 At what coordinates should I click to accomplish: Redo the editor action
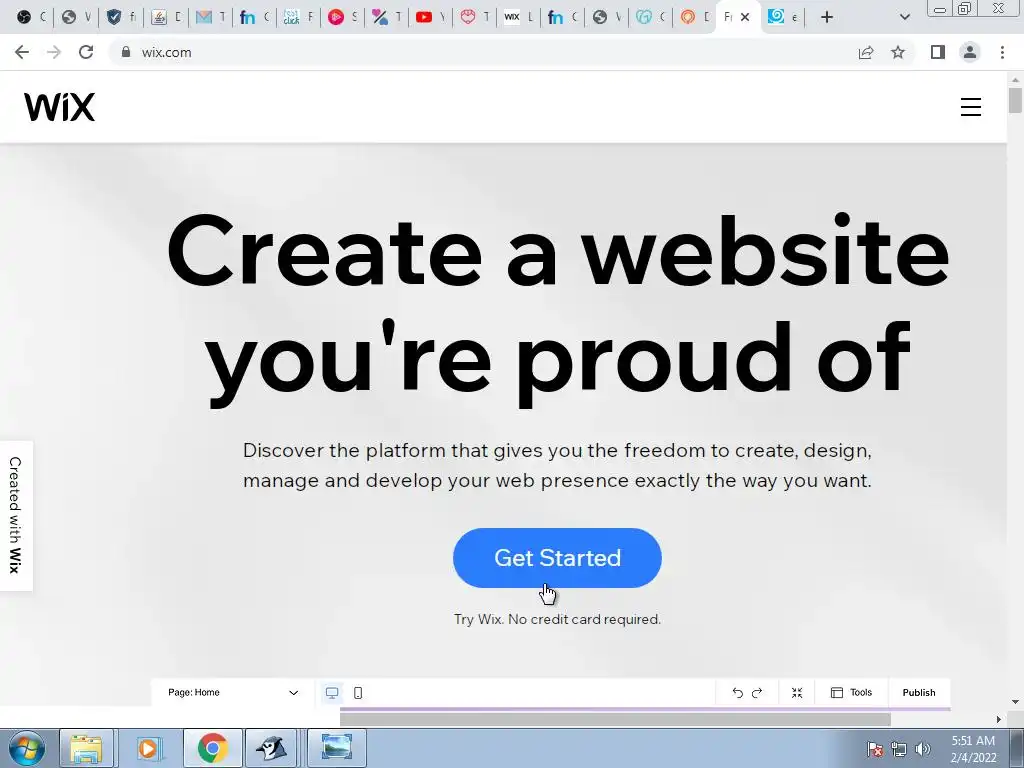tap(757, 693)
